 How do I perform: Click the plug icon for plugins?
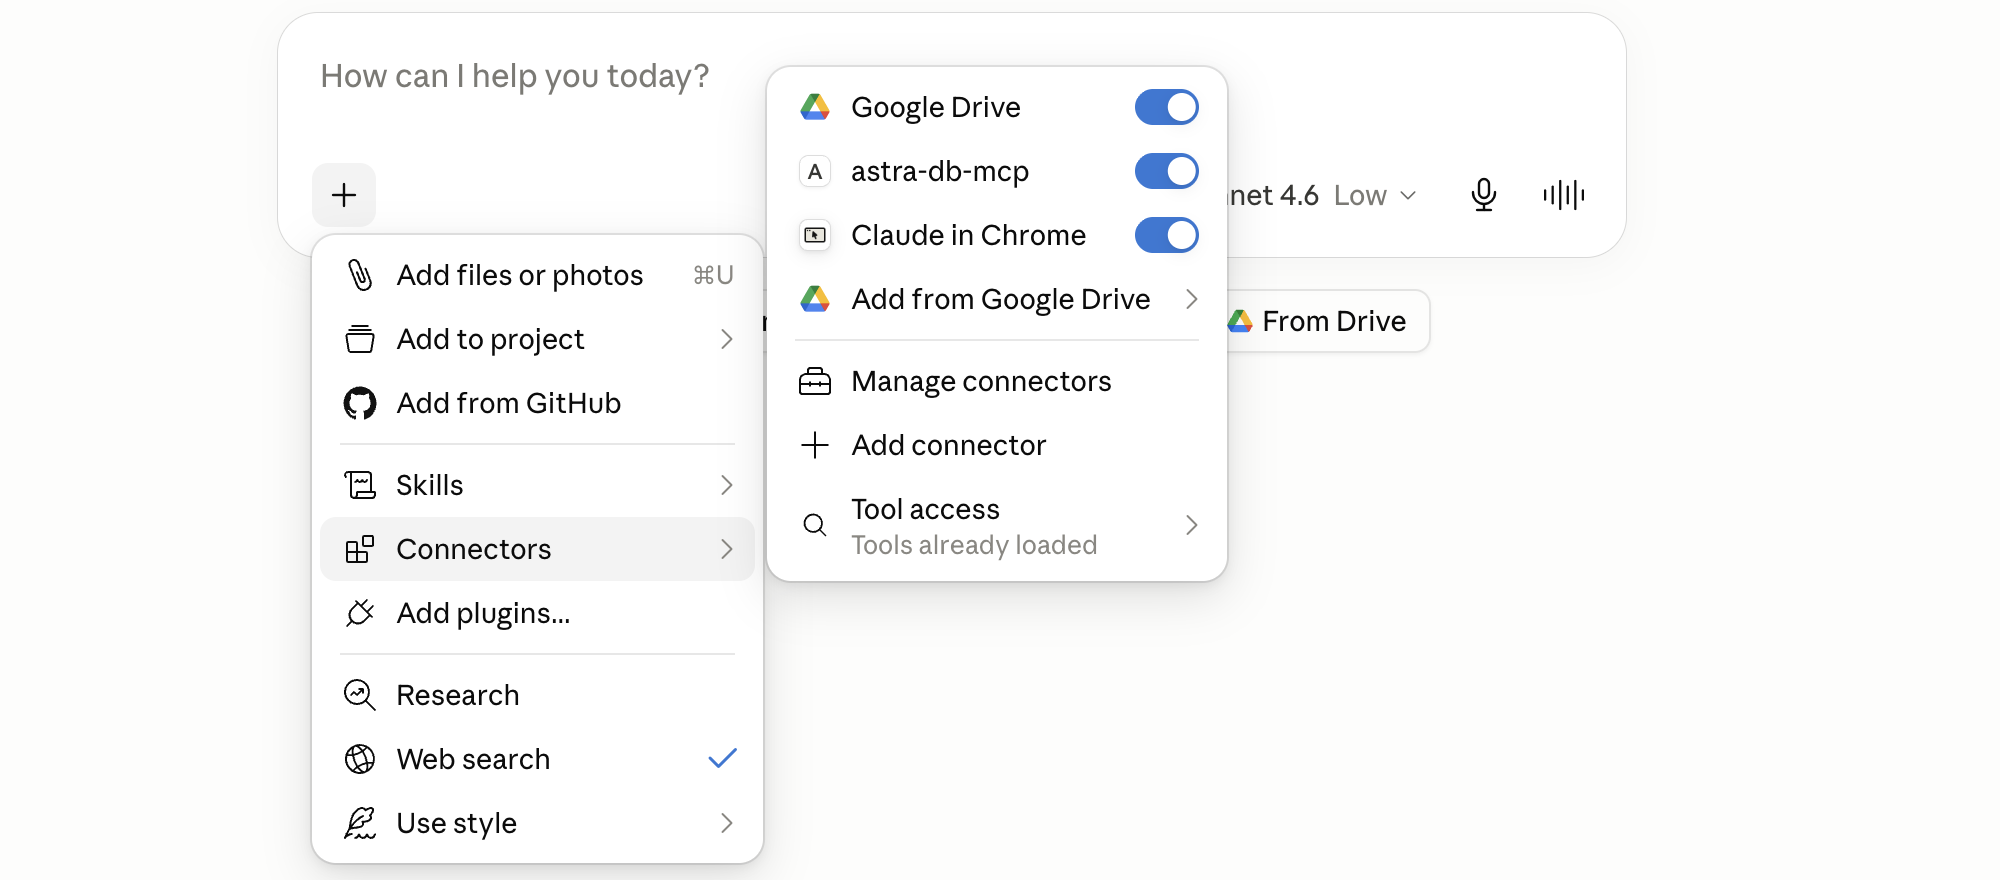360,613
